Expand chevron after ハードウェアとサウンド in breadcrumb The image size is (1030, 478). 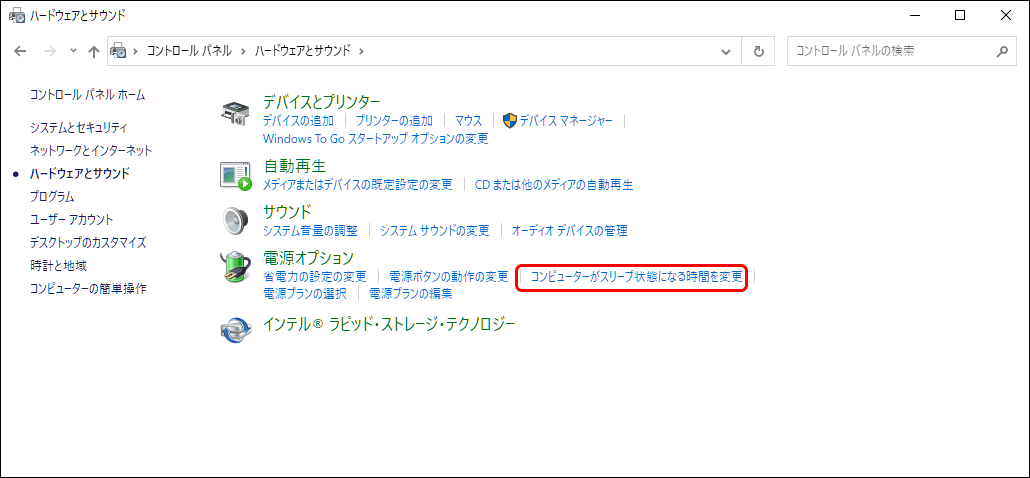361,51
